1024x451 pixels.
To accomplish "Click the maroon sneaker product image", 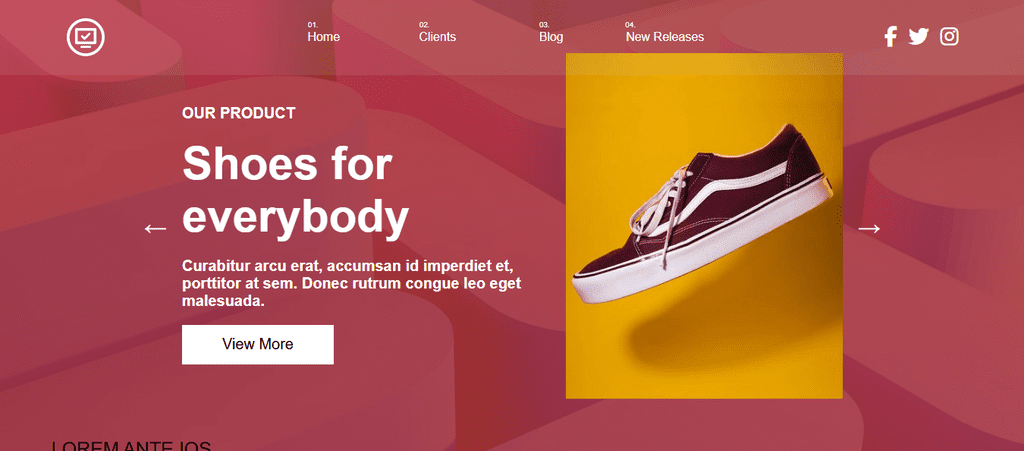I will pyautogui.click(x=703, y=225).
